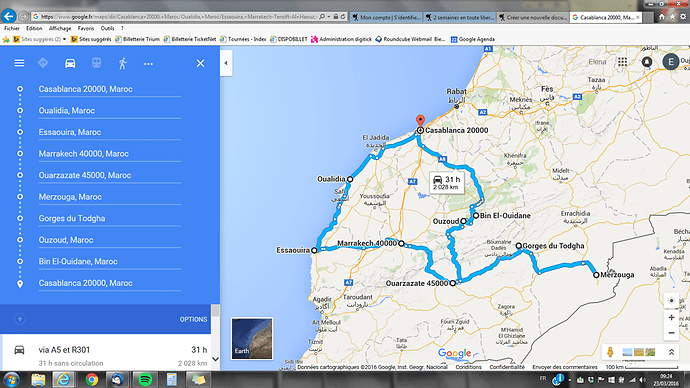
Task: Edit the Oualidia, Maroc waypoint field
Action: pos(110,111)
